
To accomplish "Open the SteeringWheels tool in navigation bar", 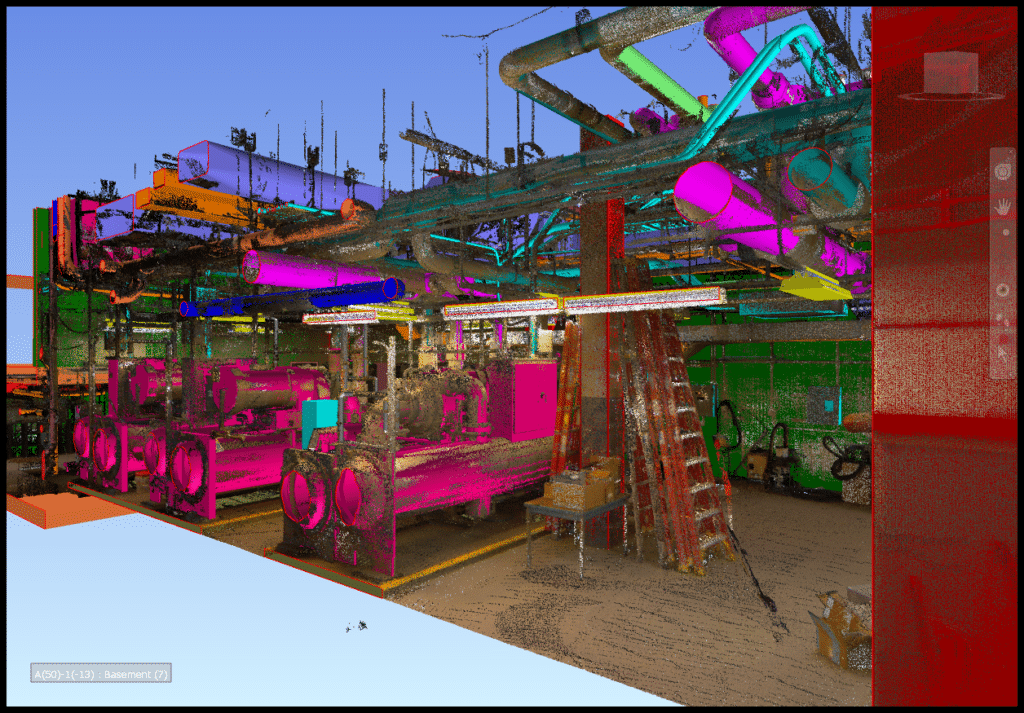I will [x=1003, y=171].
